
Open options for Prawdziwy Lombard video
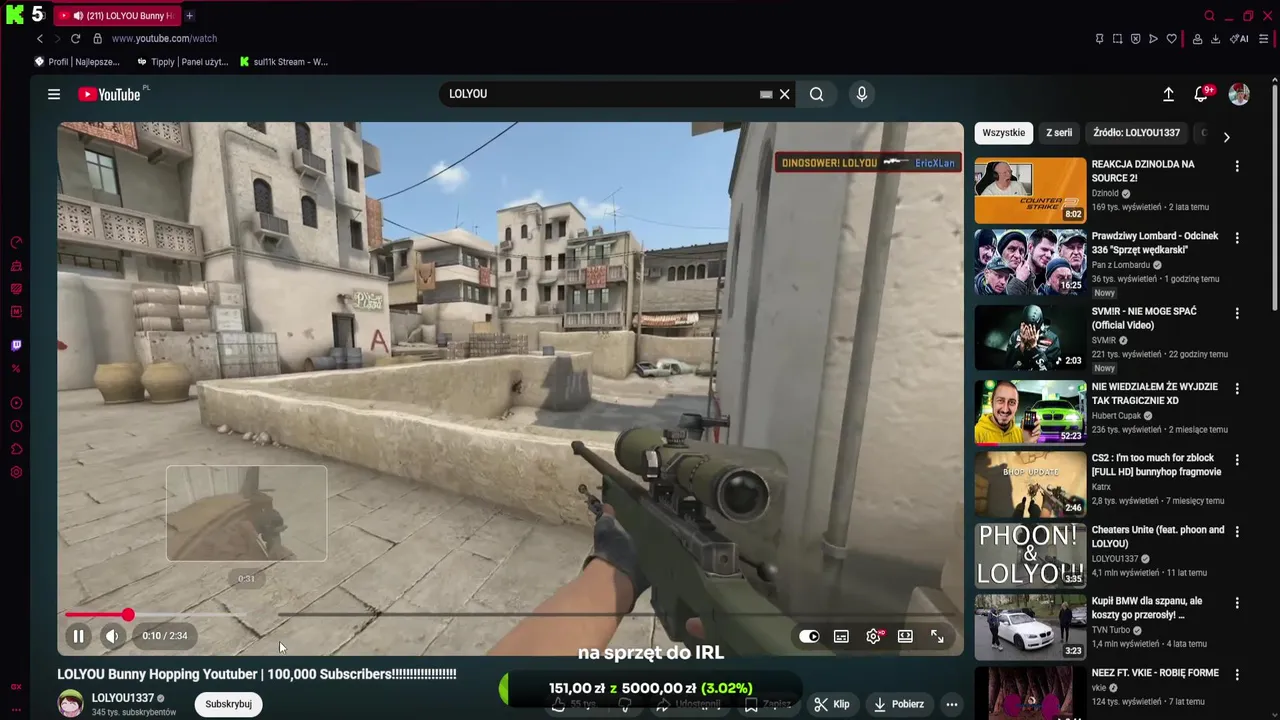click(x=1237, y=239)
